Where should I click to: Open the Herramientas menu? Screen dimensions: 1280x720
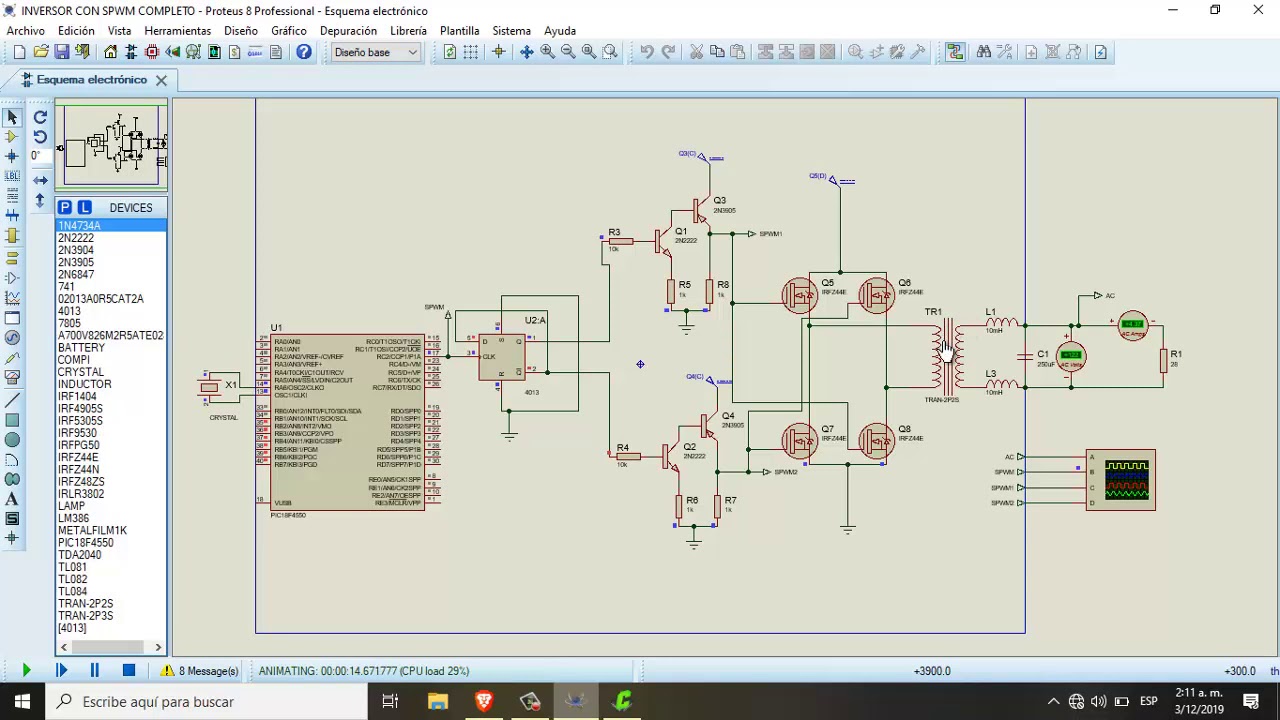pos(178,31)
